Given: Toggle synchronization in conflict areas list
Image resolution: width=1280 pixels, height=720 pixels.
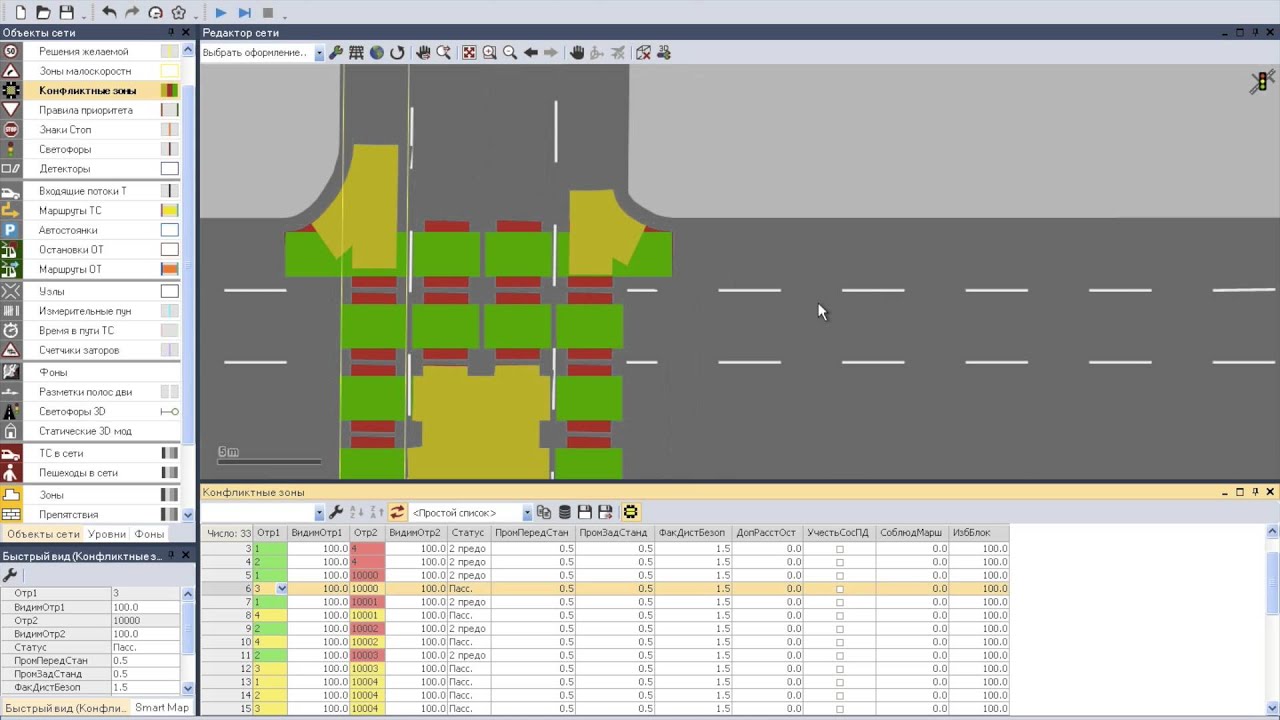Looking at the screenshot, I should click(398, 513).
